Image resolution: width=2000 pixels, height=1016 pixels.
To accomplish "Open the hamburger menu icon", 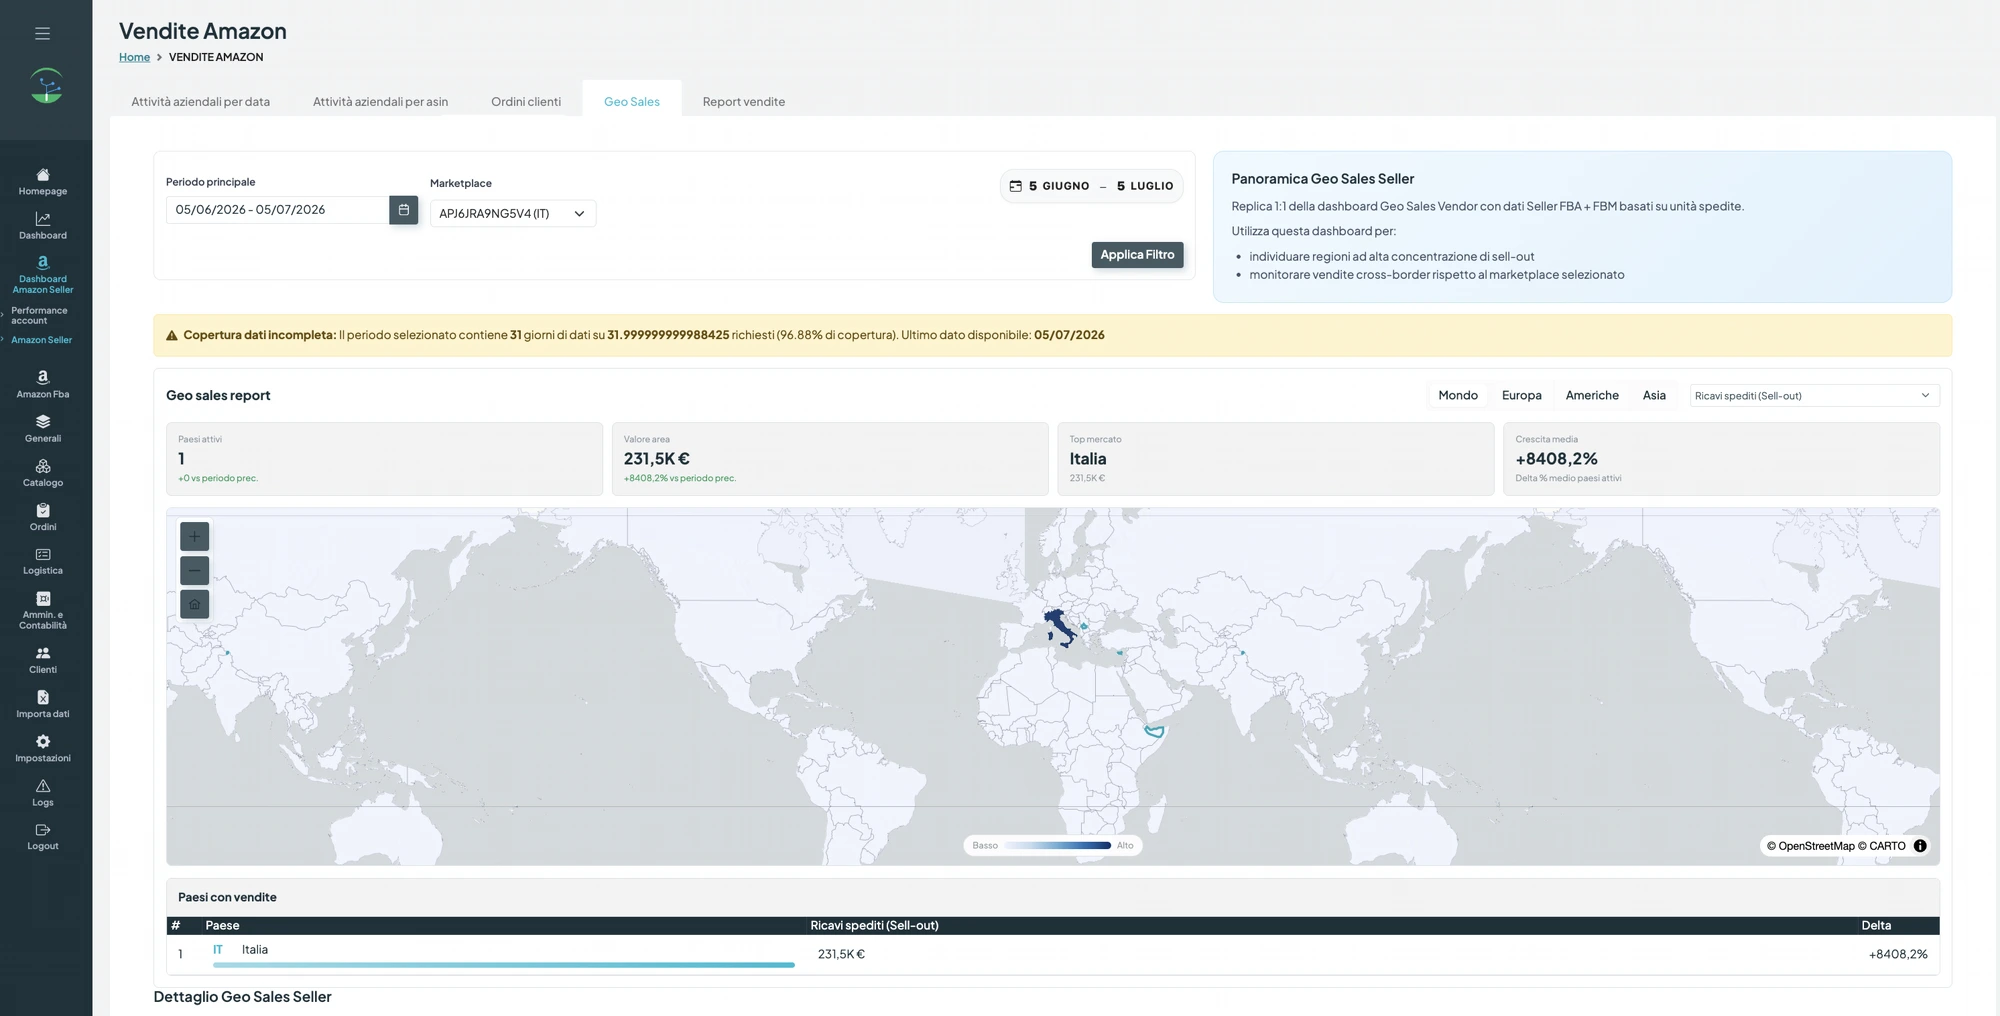I will pos(42,33).
